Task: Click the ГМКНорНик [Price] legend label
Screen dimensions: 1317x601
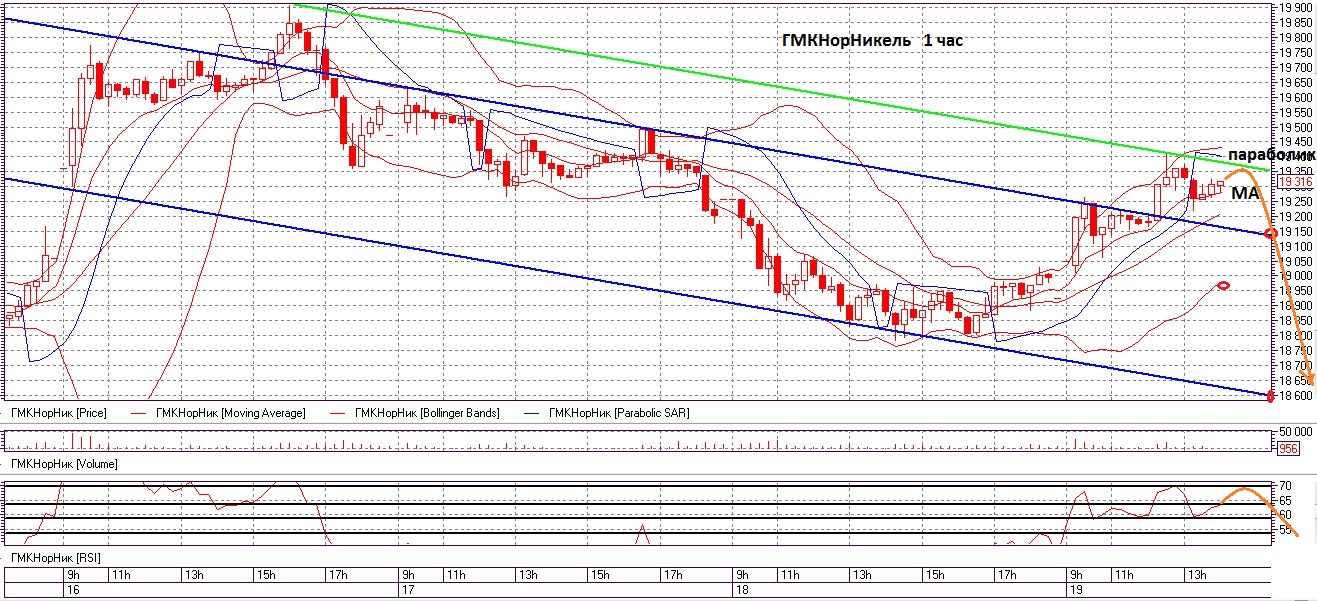Action: [58, 413]
